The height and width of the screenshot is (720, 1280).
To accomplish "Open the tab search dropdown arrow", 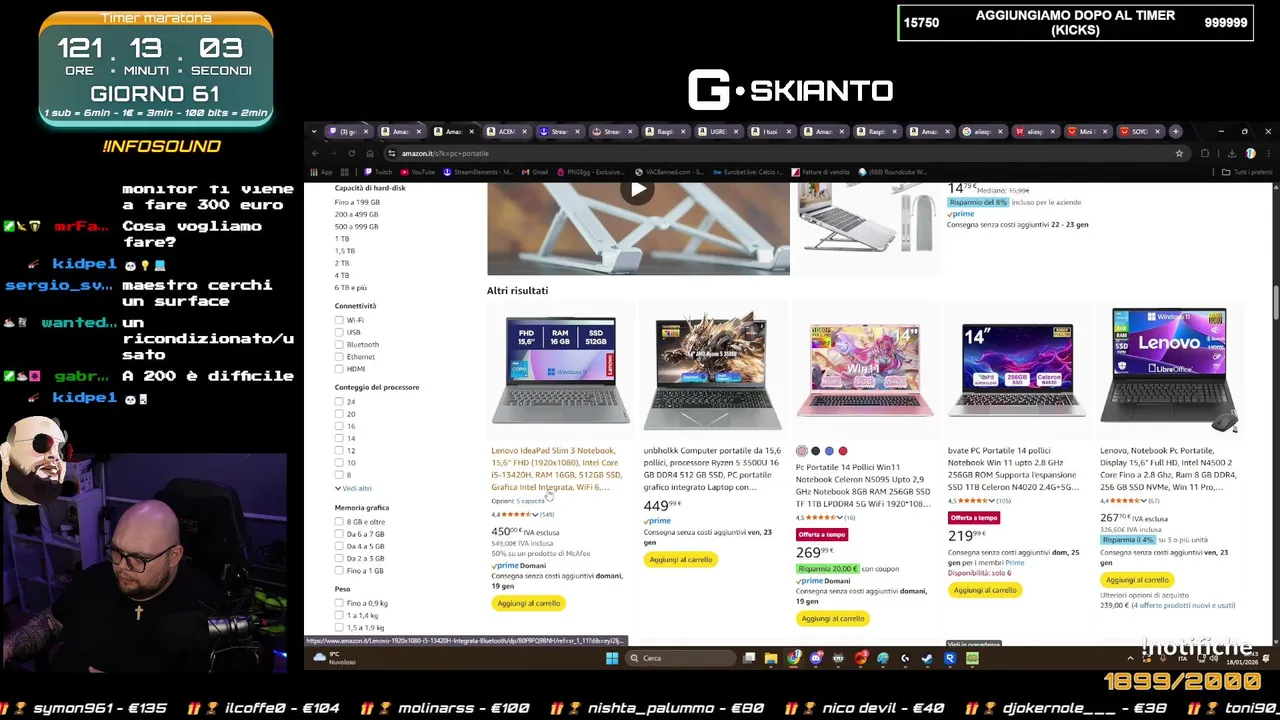I will pyautogui.click(x=315, y=131).
